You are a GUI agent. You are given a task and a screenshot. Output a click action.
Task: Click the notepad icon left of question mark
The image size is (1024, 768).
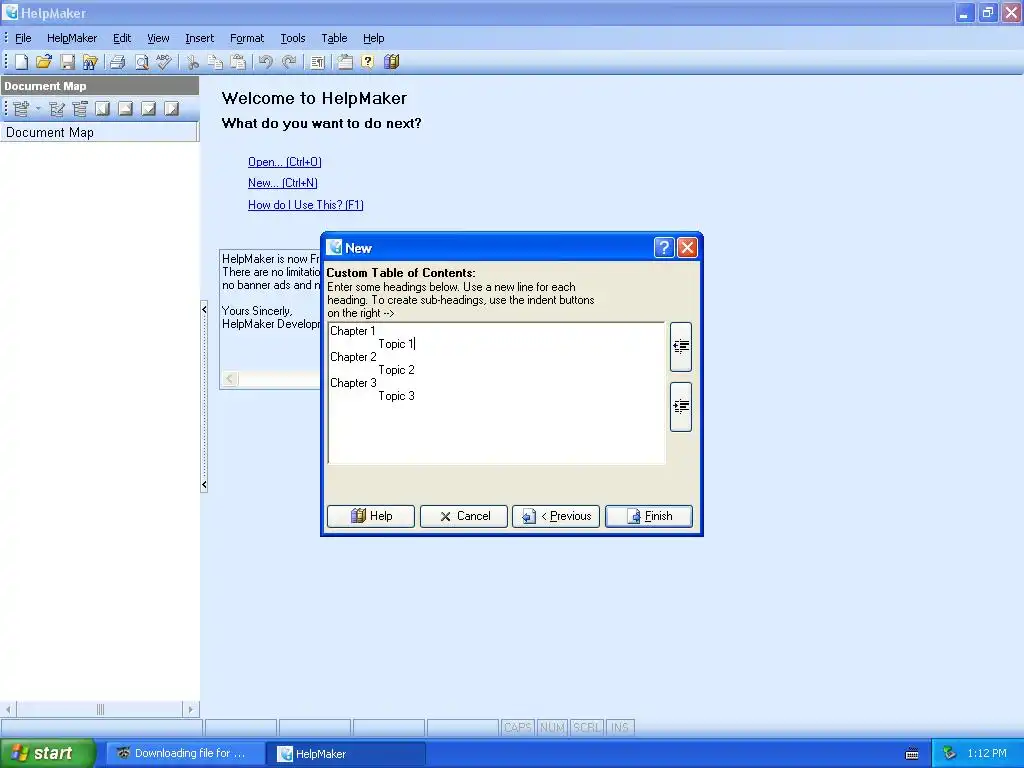coord(345,62)
